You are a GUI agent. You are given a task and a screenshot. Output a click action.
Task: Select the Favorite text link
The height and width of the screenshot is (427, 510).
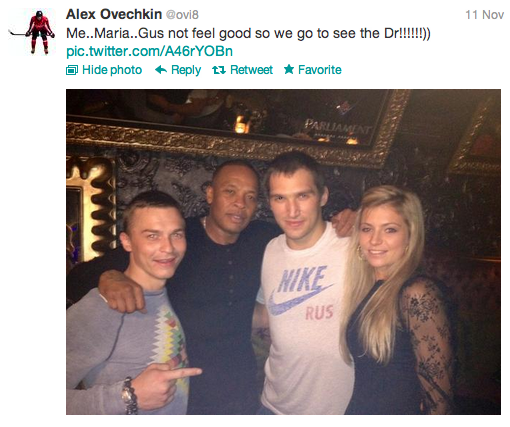click(320, 70)
